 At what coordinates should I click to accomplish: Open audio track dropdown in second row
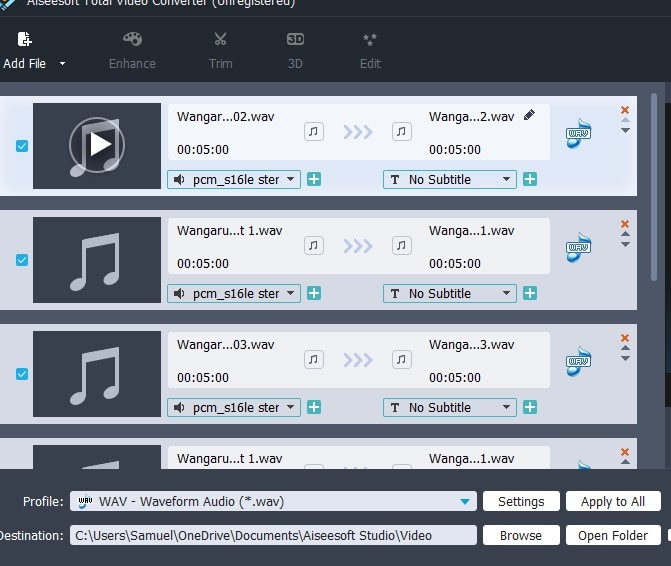[234, 293]
